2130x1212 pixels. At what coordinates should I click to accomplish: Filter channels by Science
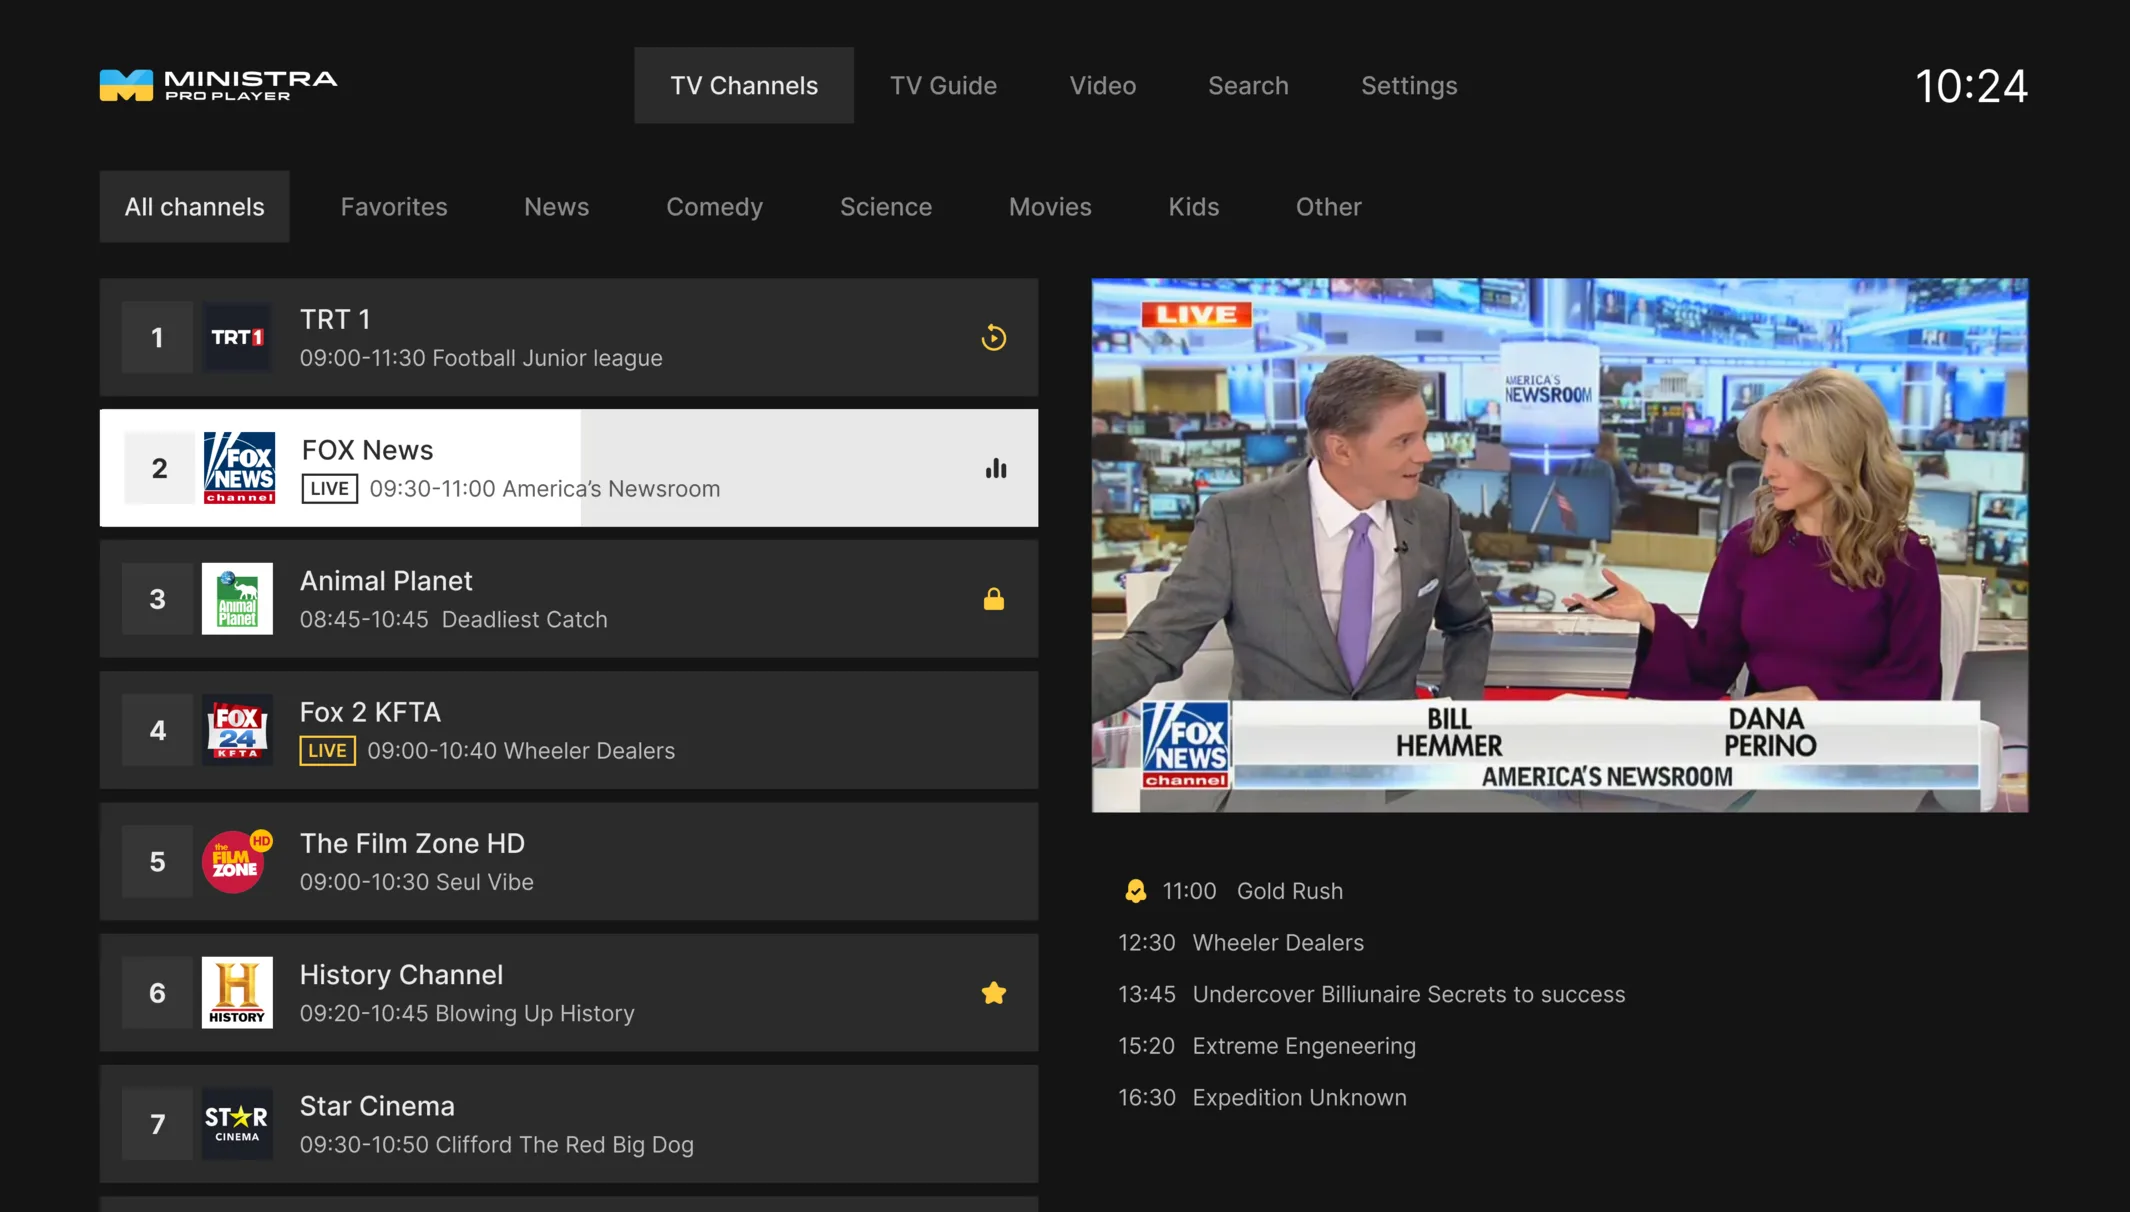[x=886, y=207]
